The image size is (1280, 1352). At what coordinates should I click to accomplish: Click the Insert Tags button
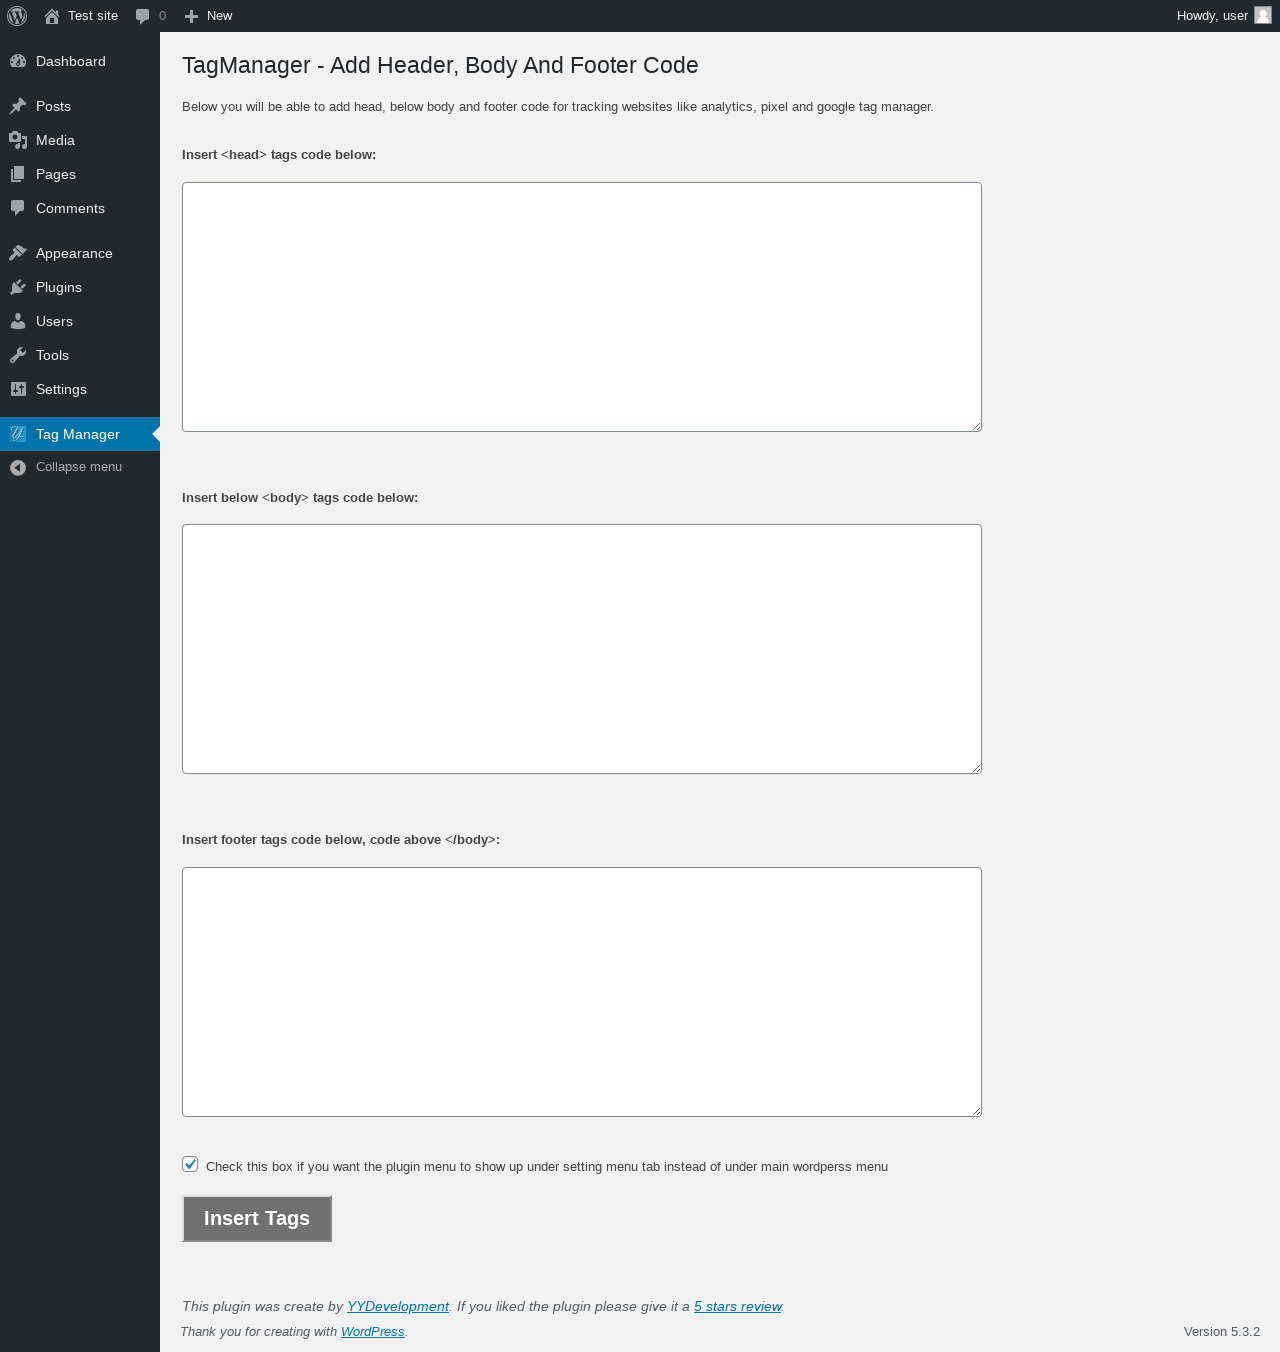coord(257,1219)
